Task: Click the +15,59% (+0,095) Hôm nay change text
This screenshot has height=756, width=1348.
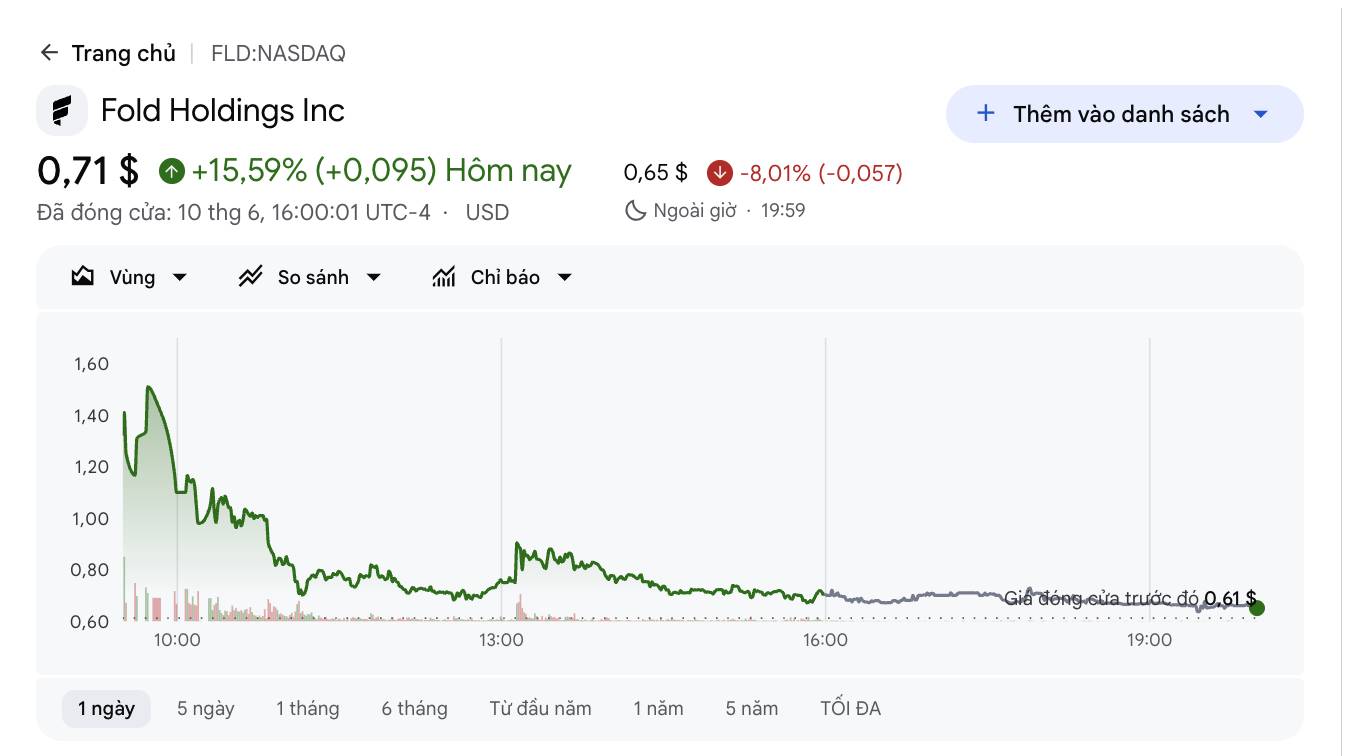Action: (x=381, y=171)
